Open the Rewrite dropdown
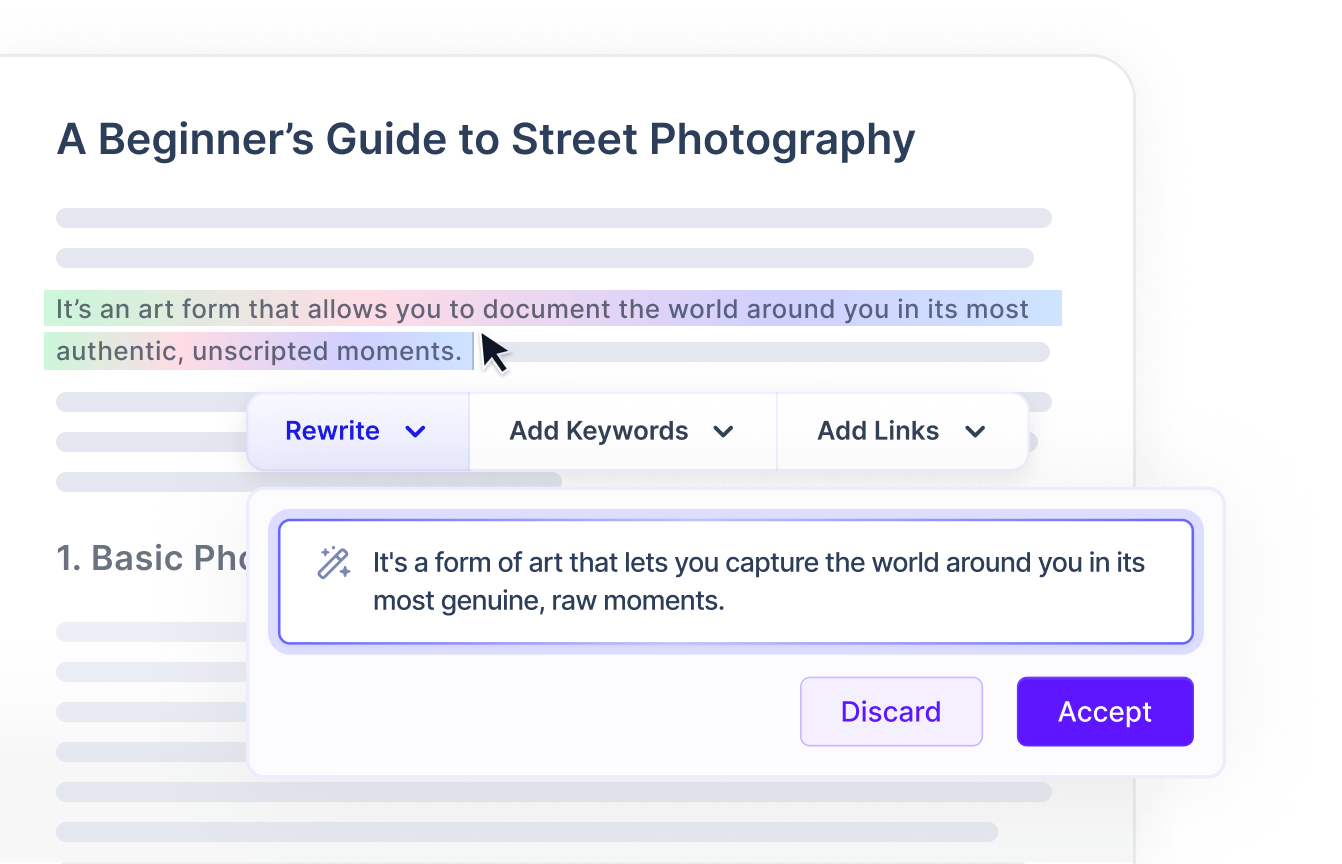This screenshot has height=864, width=1342. 357,431
